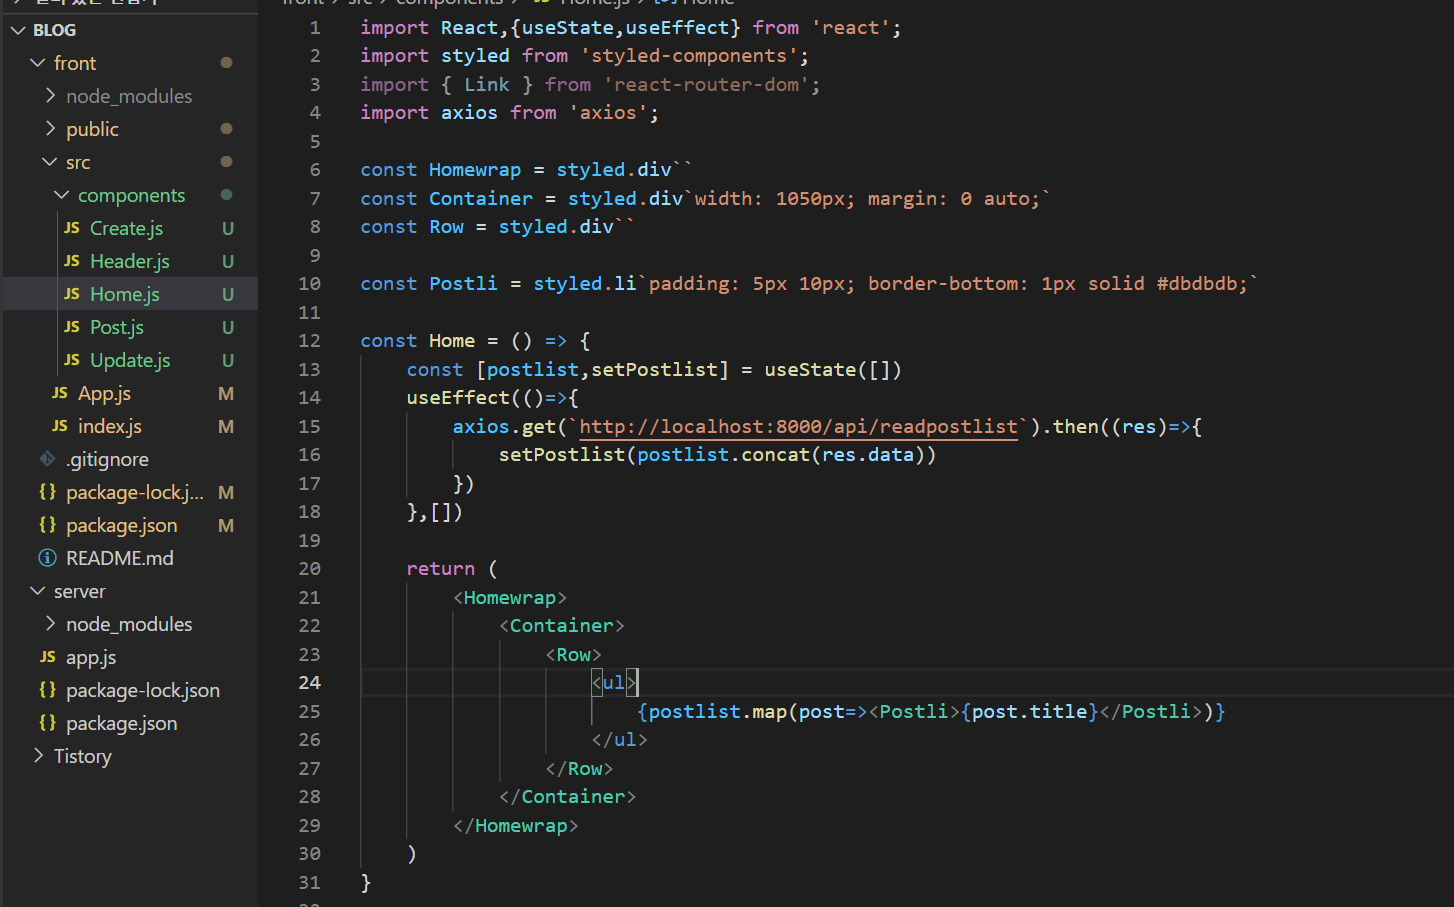Click JS icon of server app.js

(x=48, y=657)
